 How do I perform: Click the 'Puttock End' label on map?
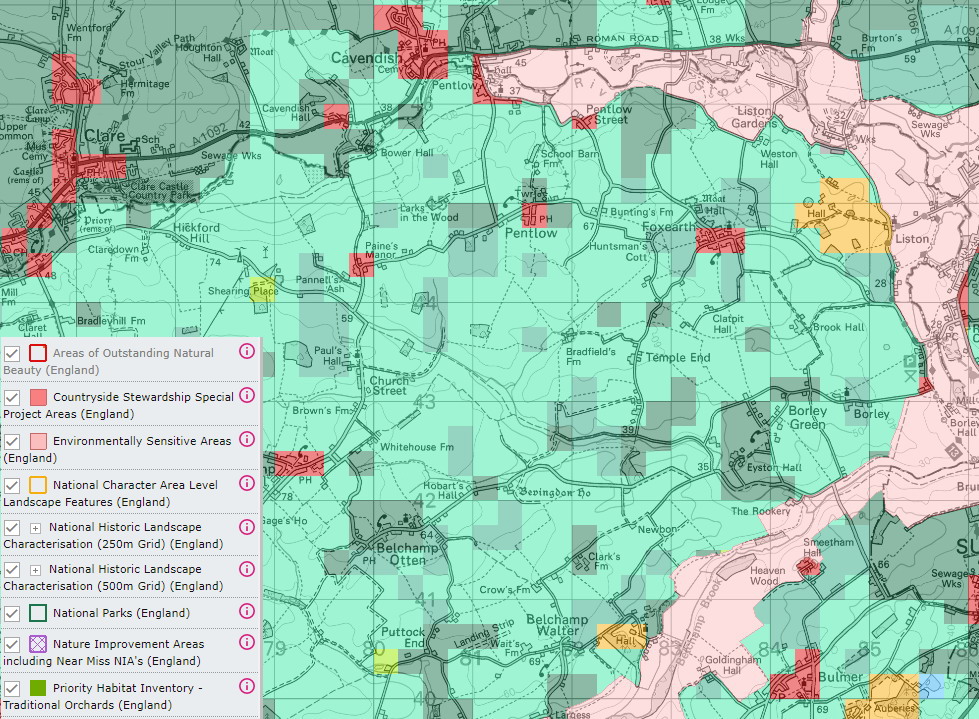(x=403, y=637)
